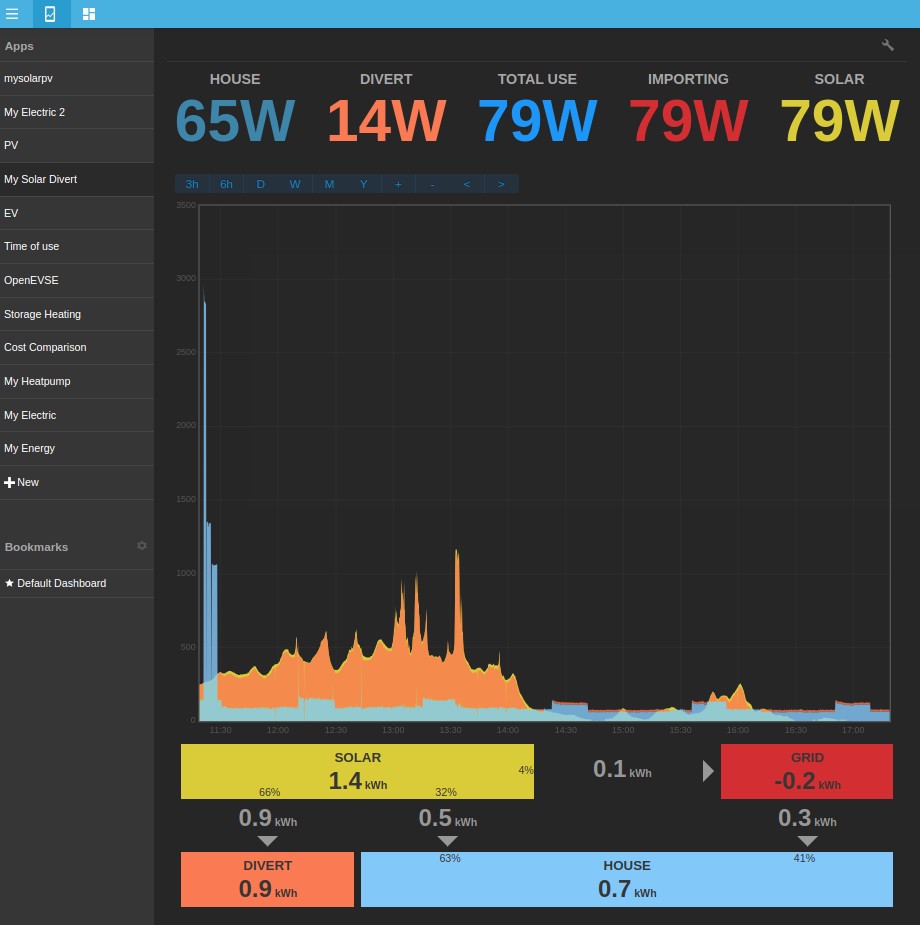Navigate forward with the right arrow

click(500, 184)
